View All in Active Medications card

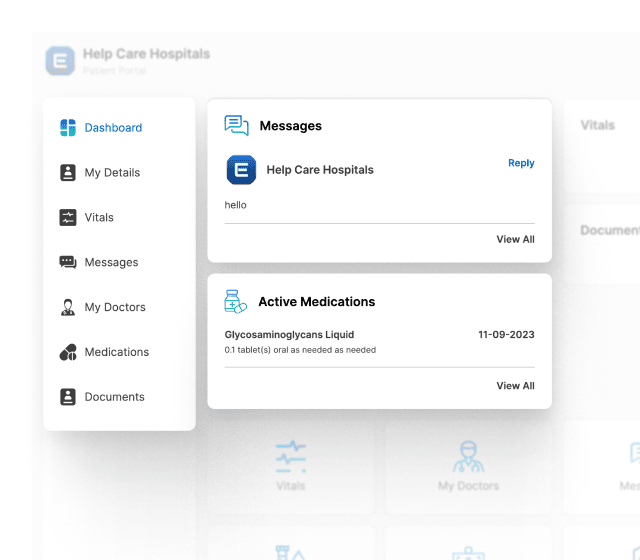(x=515, y=385)
